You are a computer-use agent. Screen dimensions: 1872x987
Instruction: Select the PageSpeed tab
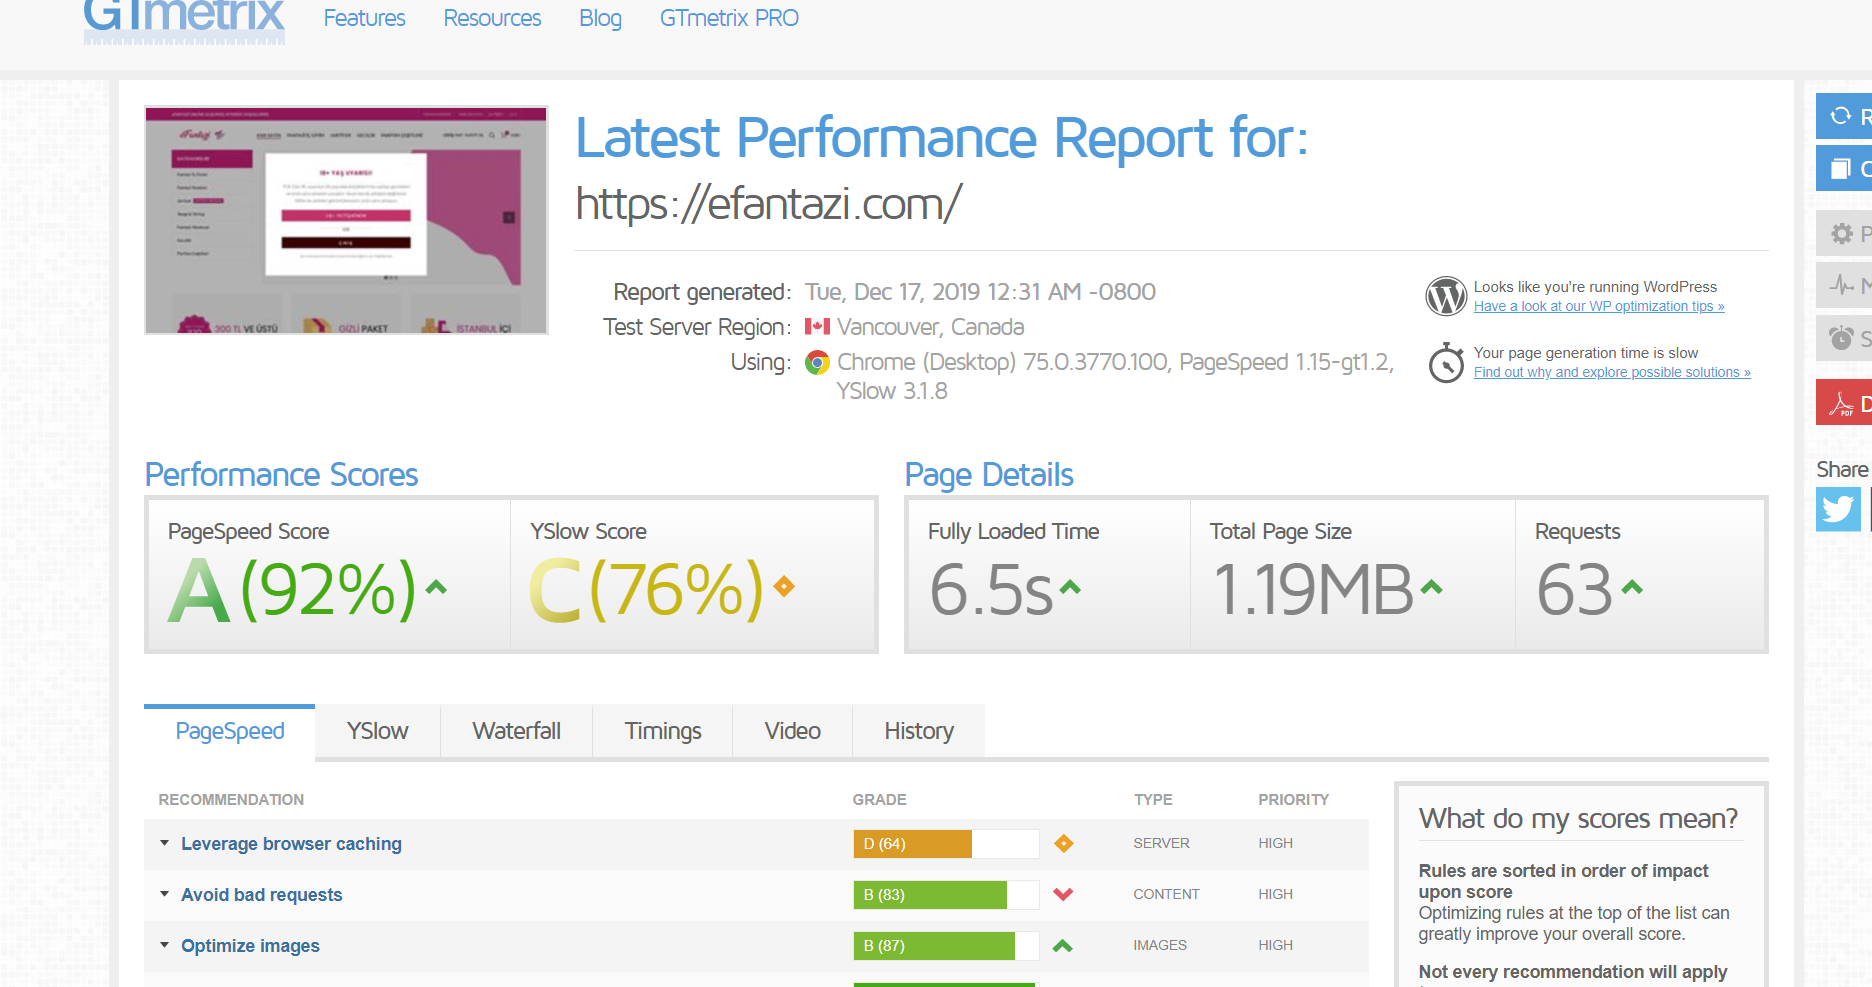[230, 732]
